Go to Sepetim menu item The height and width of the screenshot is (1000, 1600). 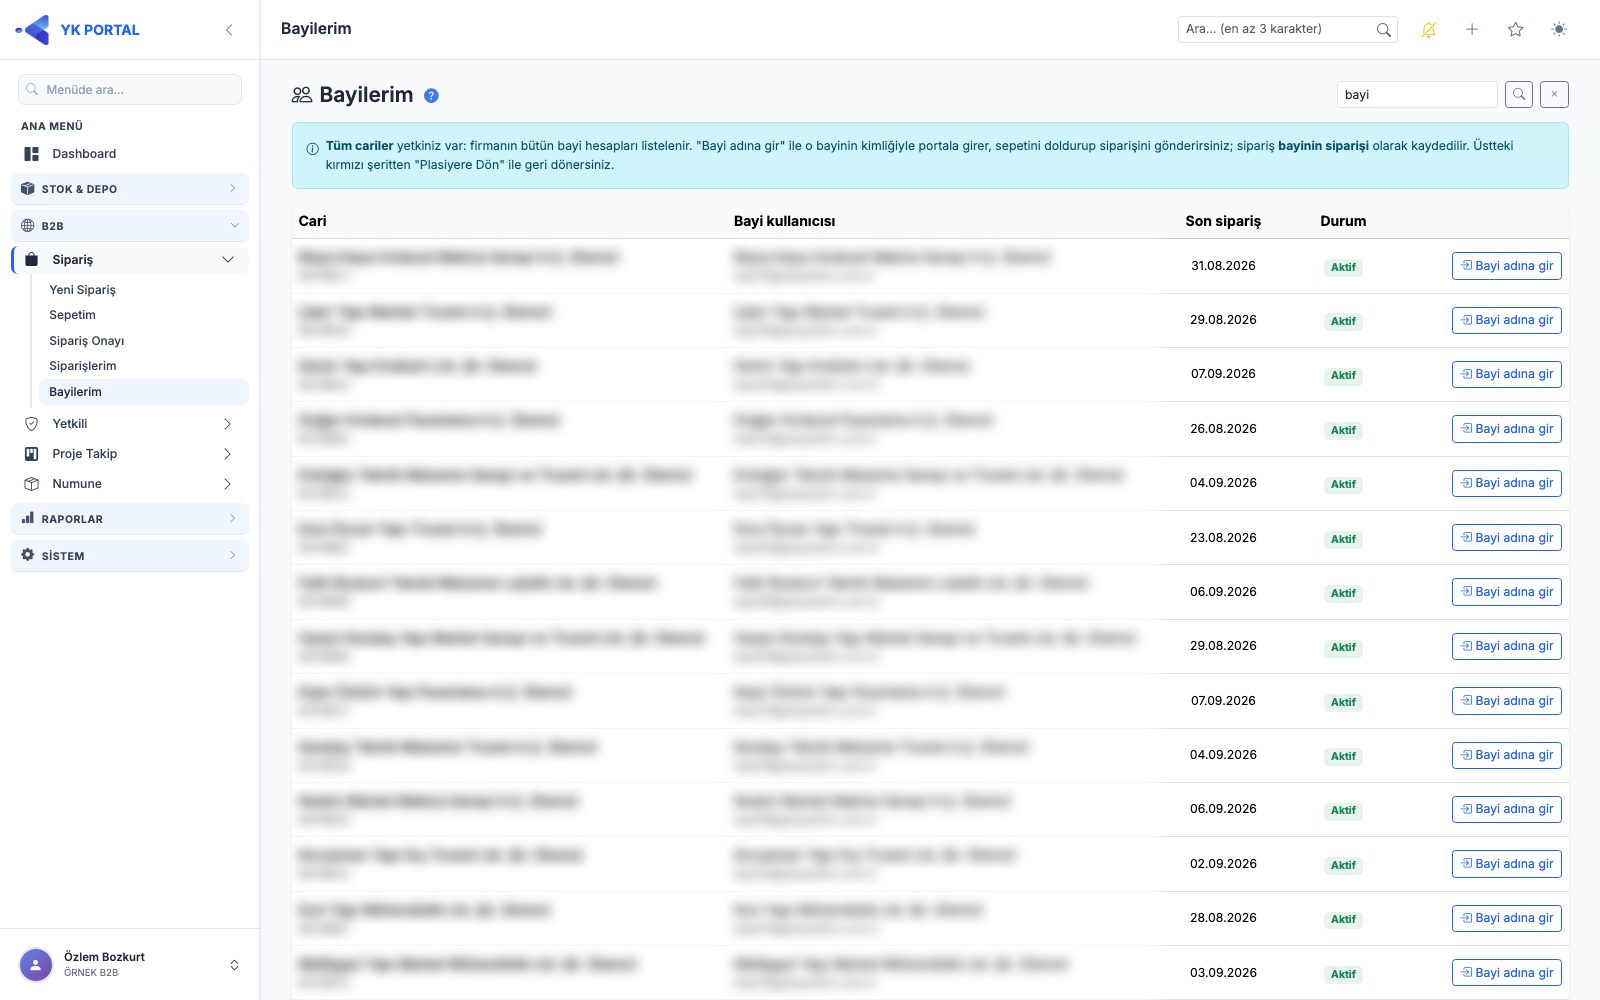[143, 315]
